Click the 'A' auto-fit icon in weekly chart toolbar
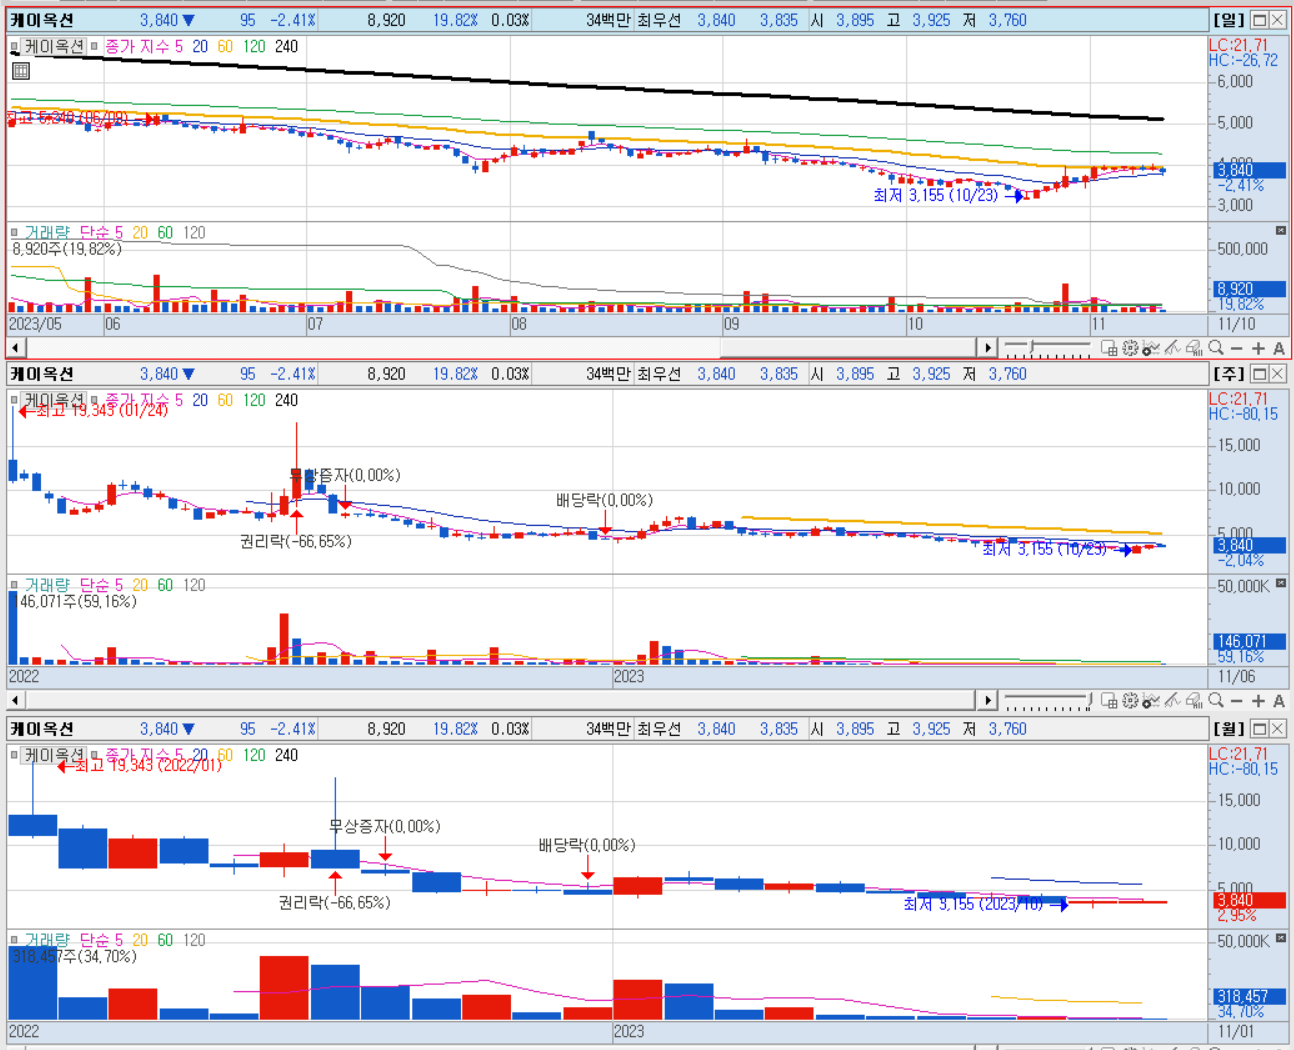This screenshot has width=1294, height=1050. [x=1279, y=701]
